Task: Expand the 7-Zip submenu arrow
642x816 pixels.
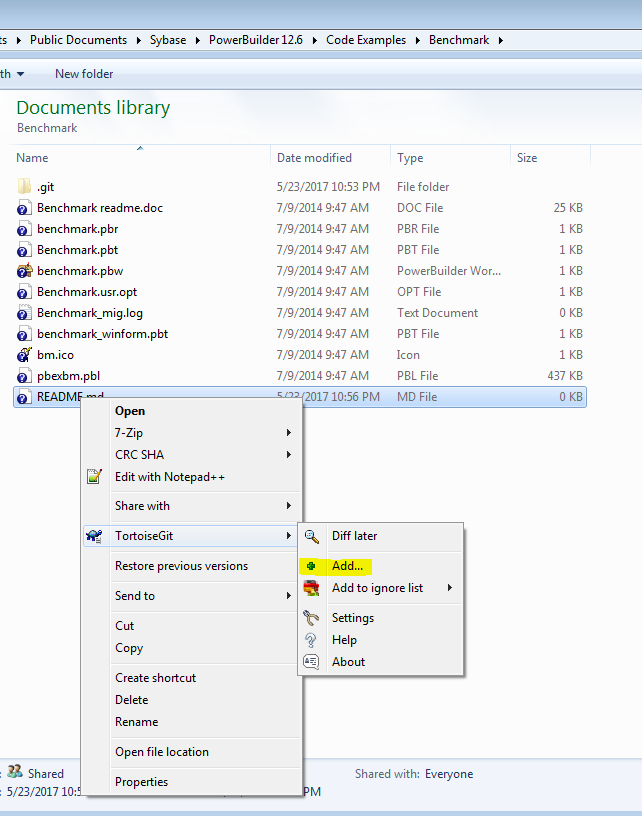Action: tap(289, 432)
